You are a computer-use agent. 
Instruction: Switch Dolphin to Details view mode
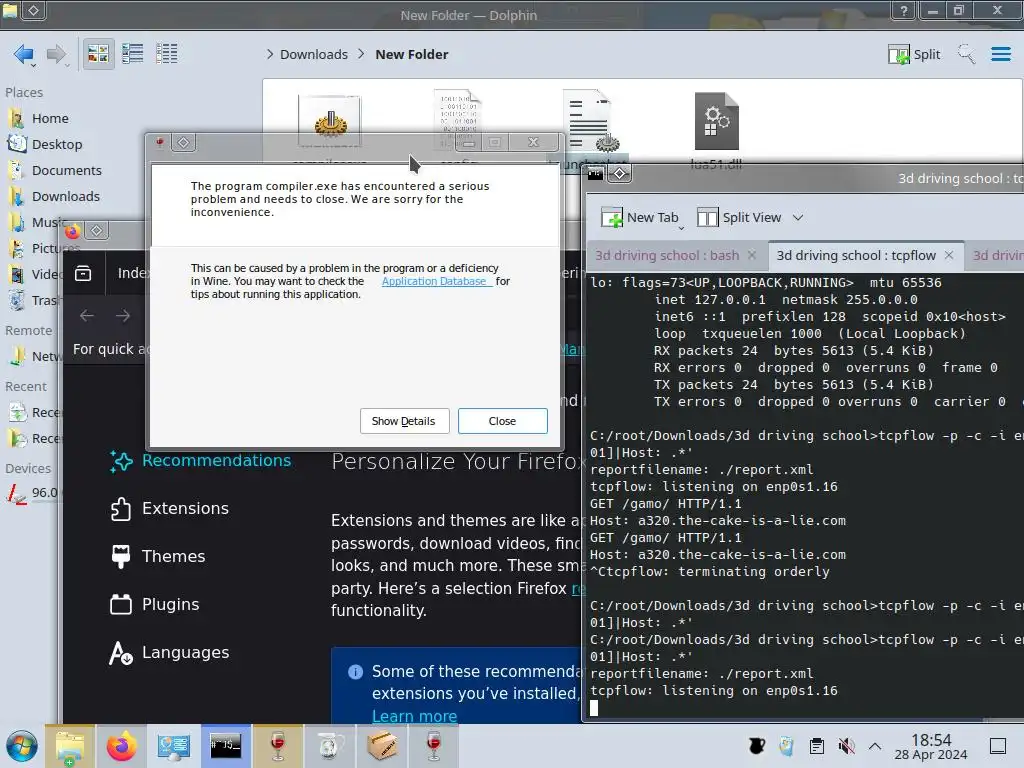point(167,54)
